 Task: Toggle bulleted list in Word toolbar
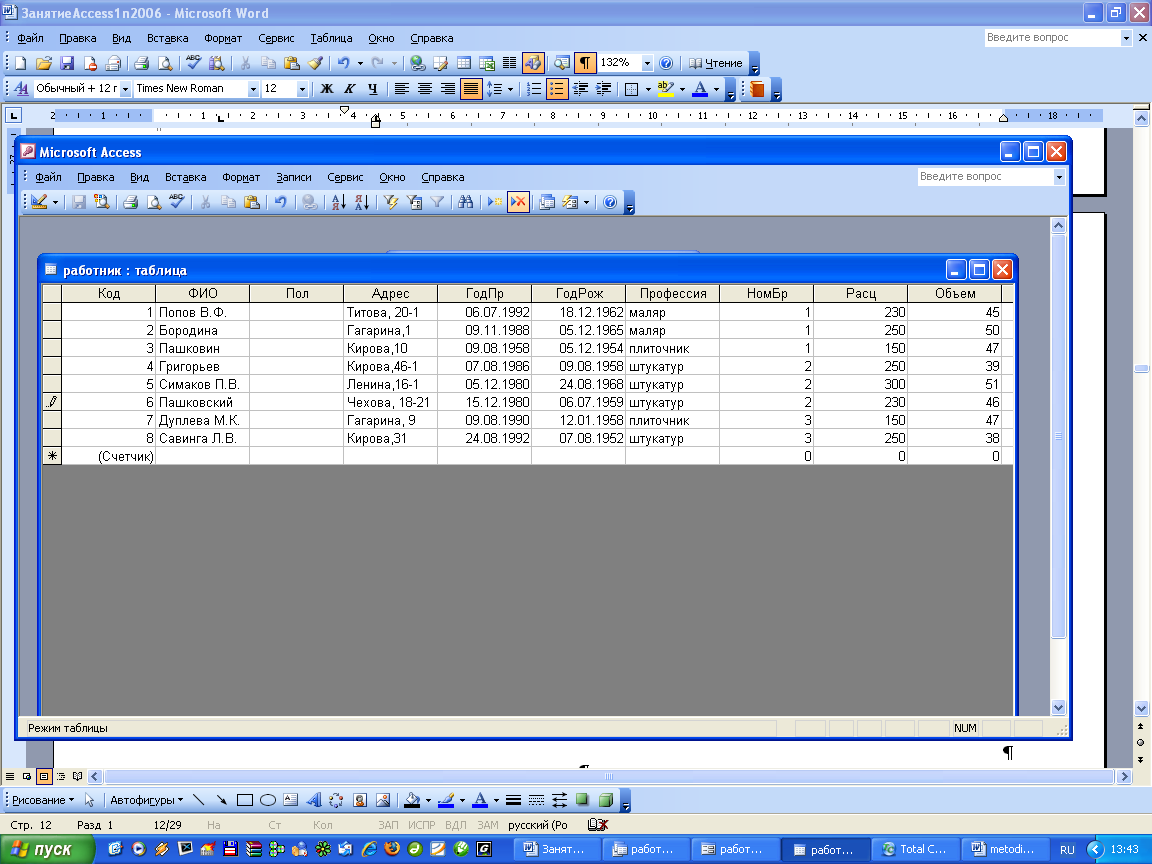557,89
